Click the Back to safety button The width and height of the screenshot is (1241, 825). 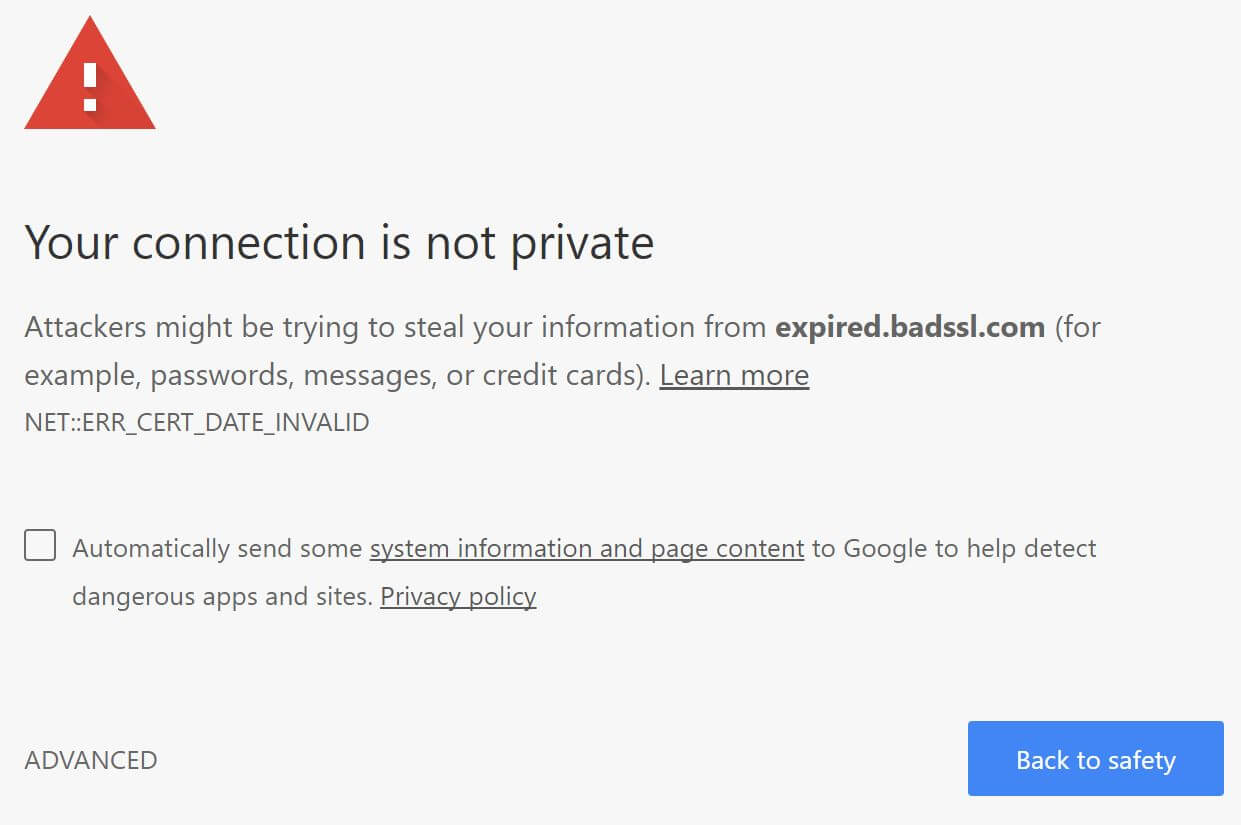tap(1095, 759)
